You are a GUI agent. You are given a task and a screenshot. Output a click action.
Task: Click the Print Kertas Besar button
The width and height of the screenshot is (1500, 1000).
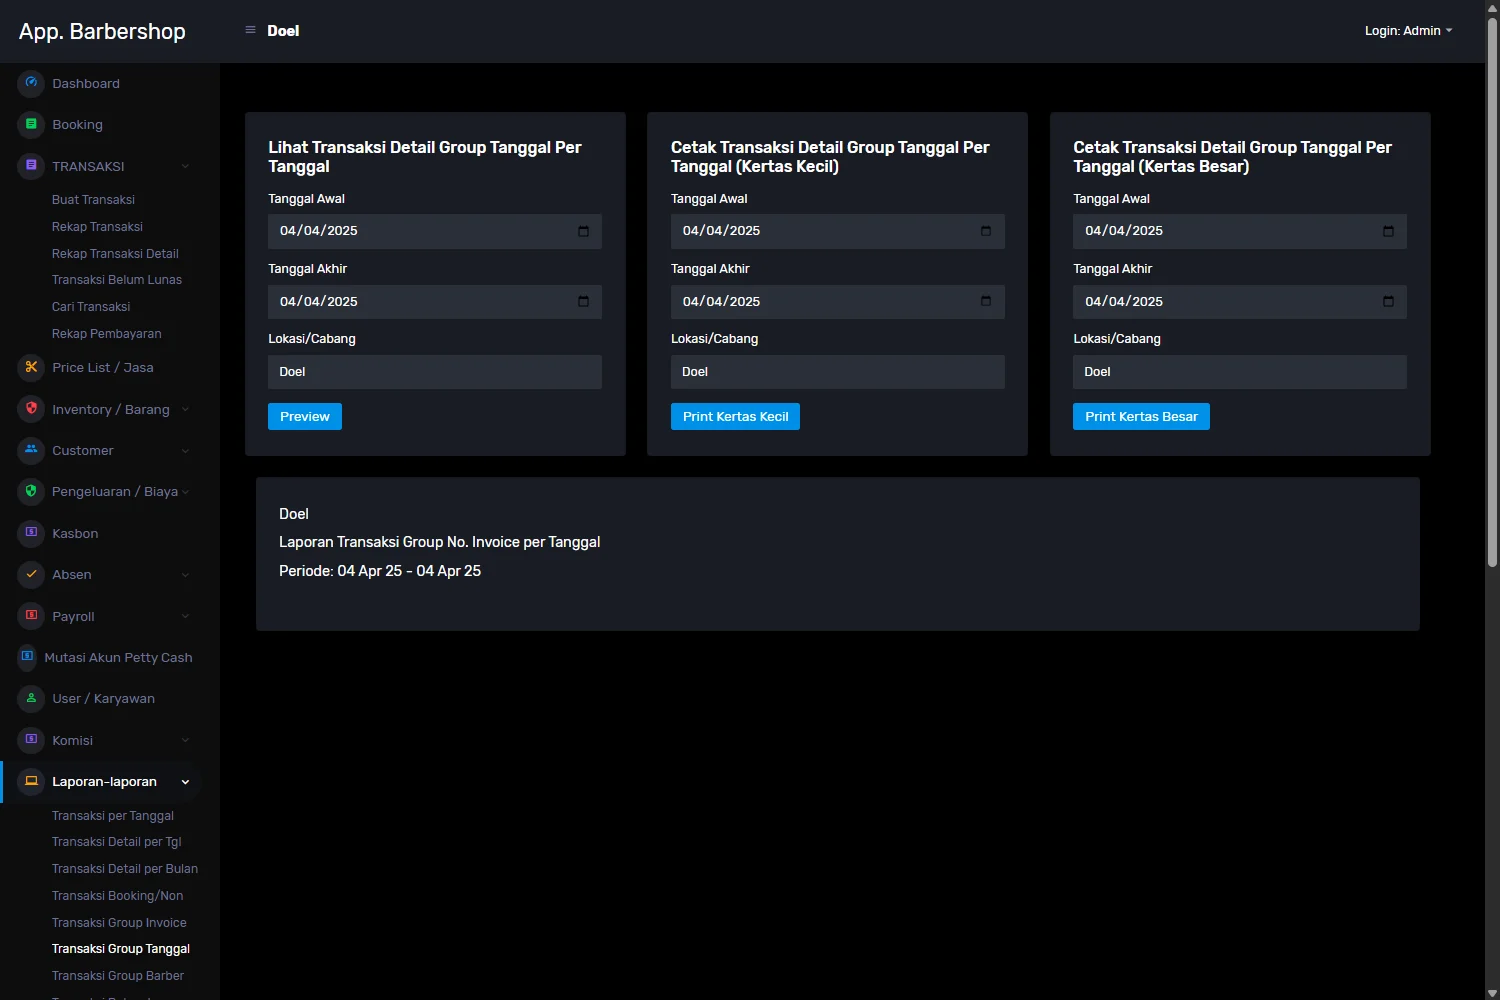[1141, 417]
